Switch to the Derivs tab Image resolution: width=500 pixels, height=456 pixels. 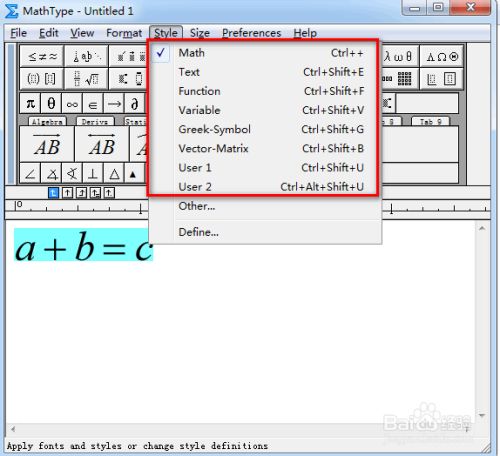pyautogui.click(x=95, y=122)
